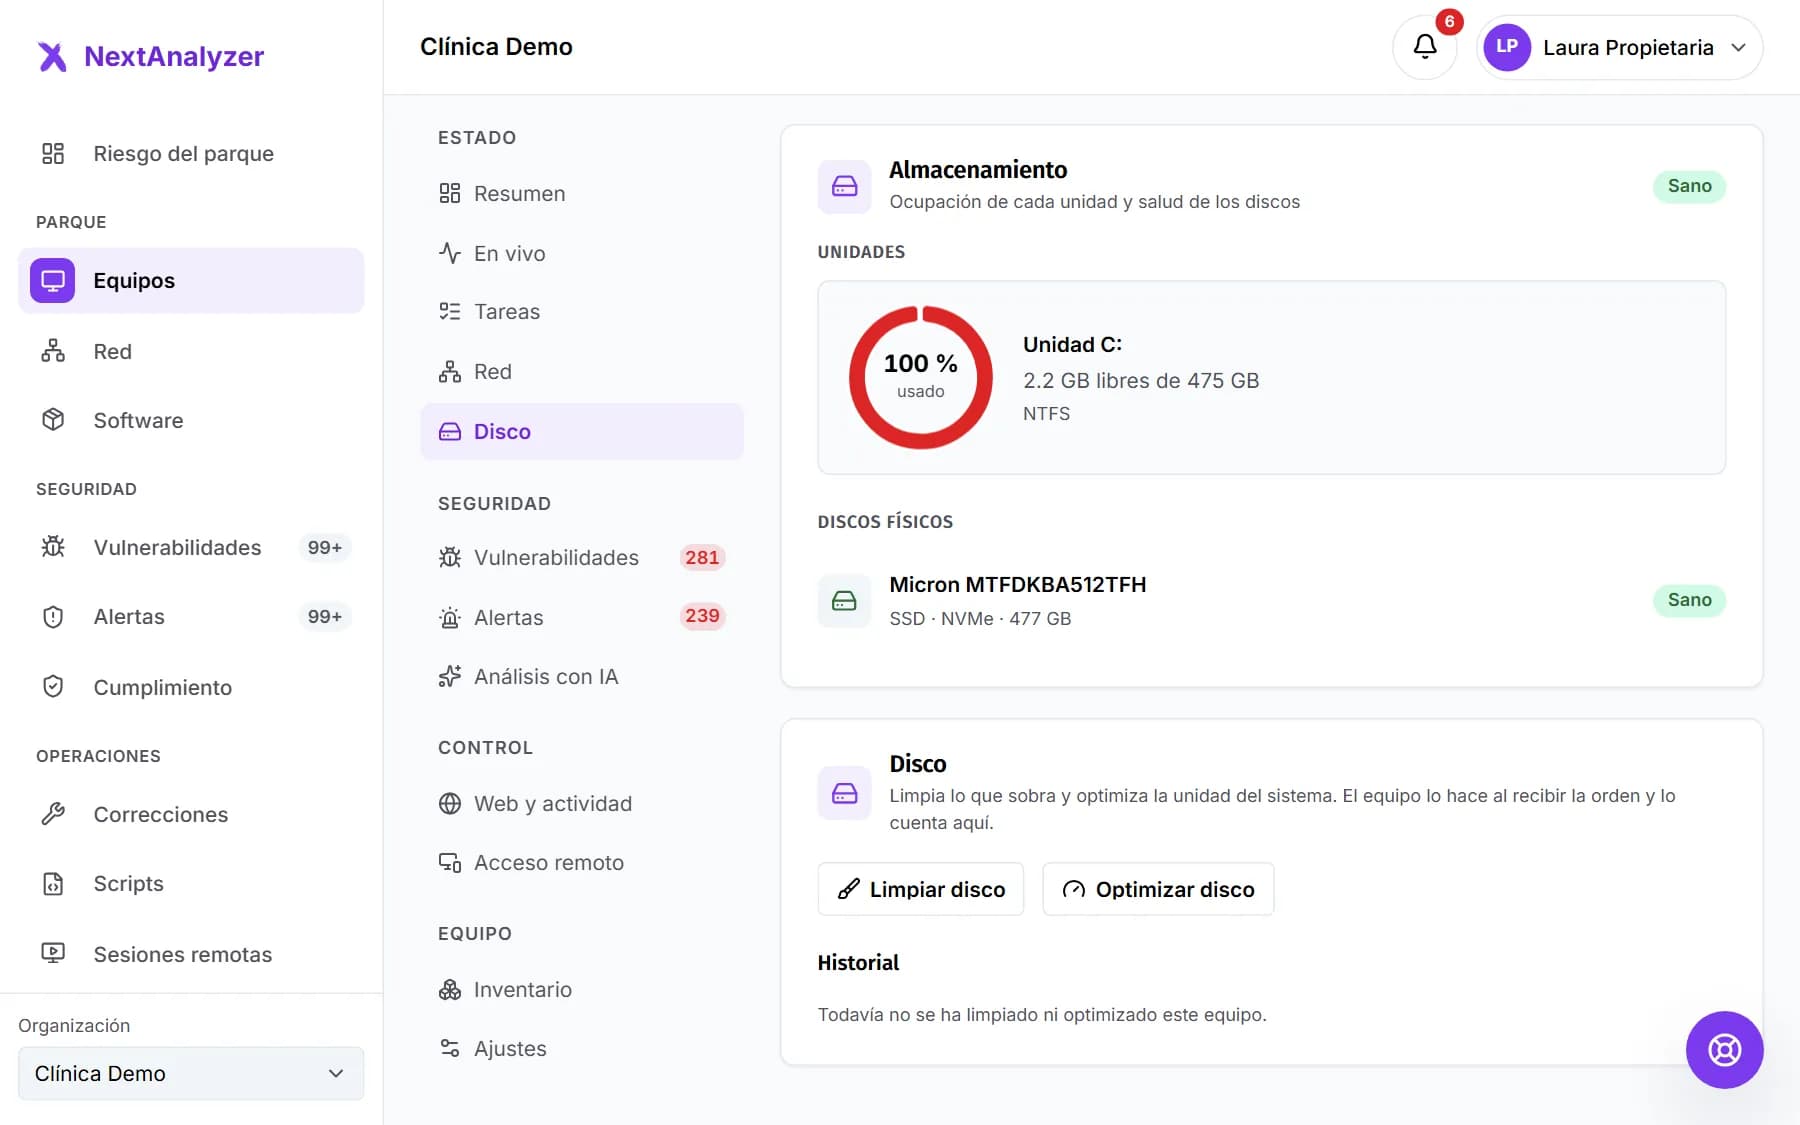This screenshot has height=1125, width=1800.
Task: Click the Análisis con IA sparkle icon
Action: [450, 677]
